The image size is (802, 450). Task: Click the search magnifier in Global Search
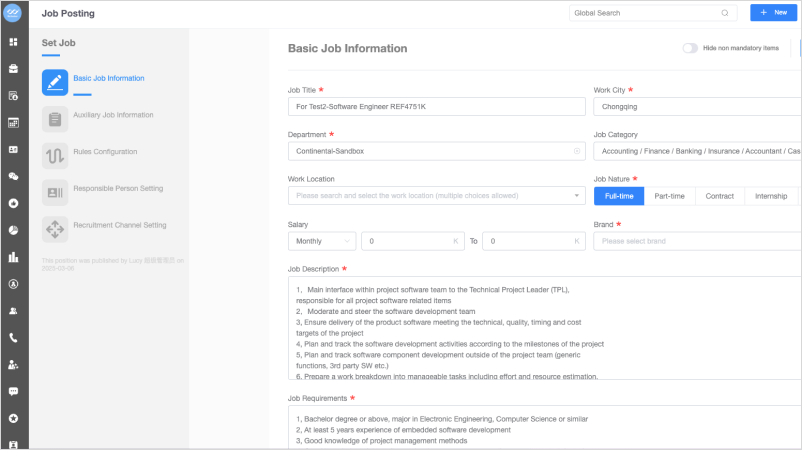725,13
